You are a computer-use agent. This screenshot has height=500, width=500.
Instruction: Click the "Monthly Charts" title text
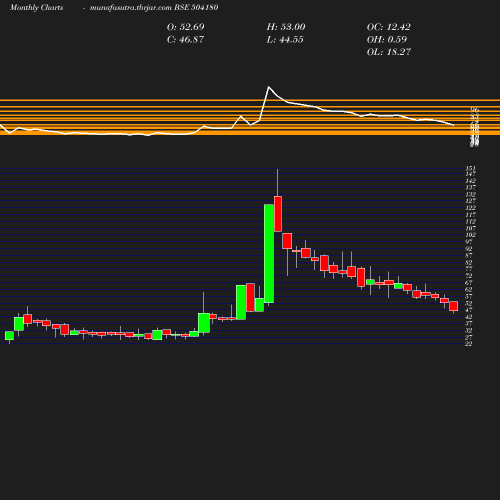36,7
